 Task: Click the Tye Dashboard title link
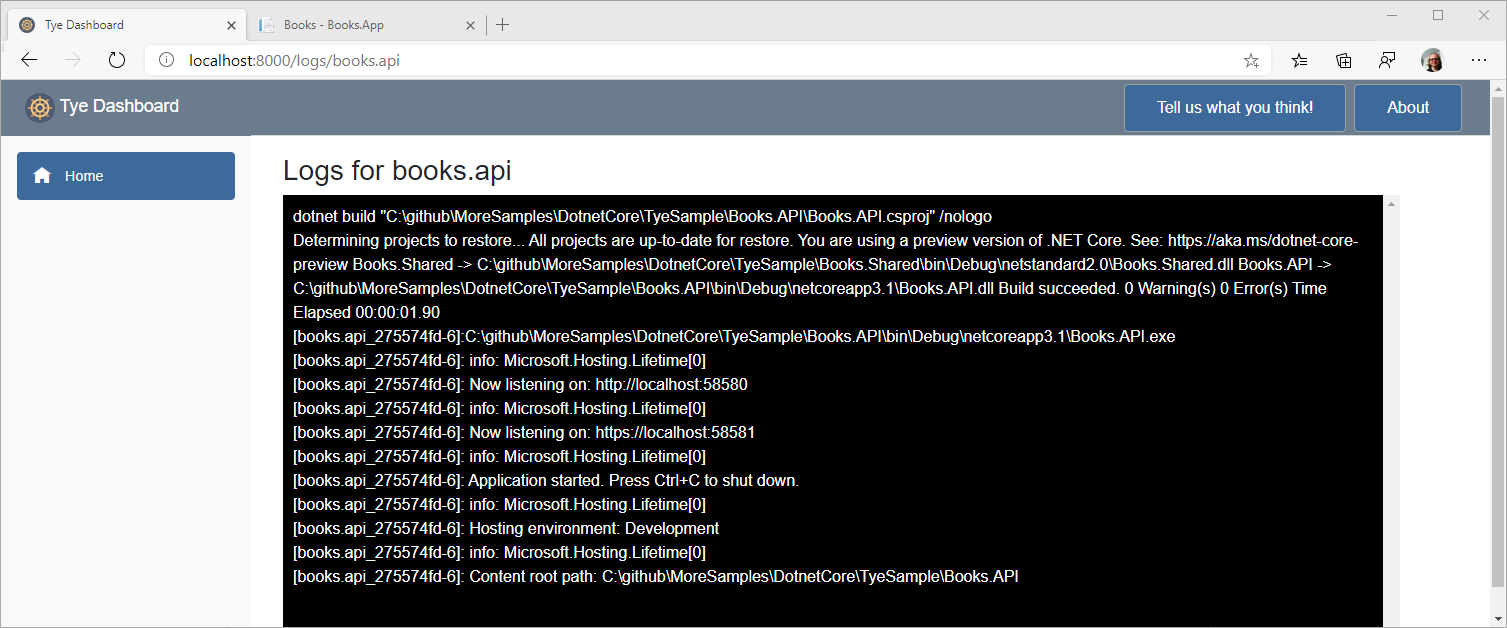click(119, 106)
